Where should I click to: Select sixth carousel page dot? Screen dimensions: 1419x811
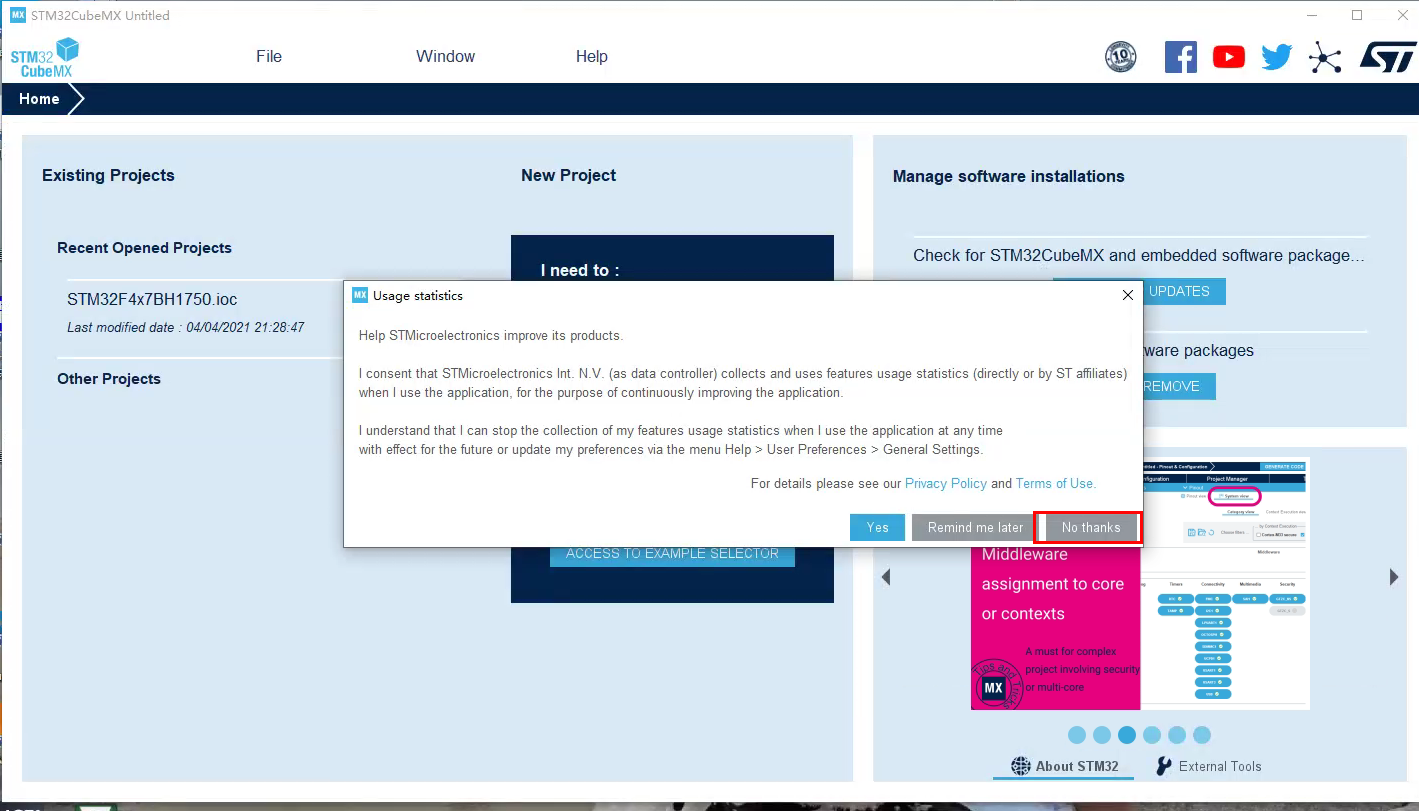[x=1202, y=735]
